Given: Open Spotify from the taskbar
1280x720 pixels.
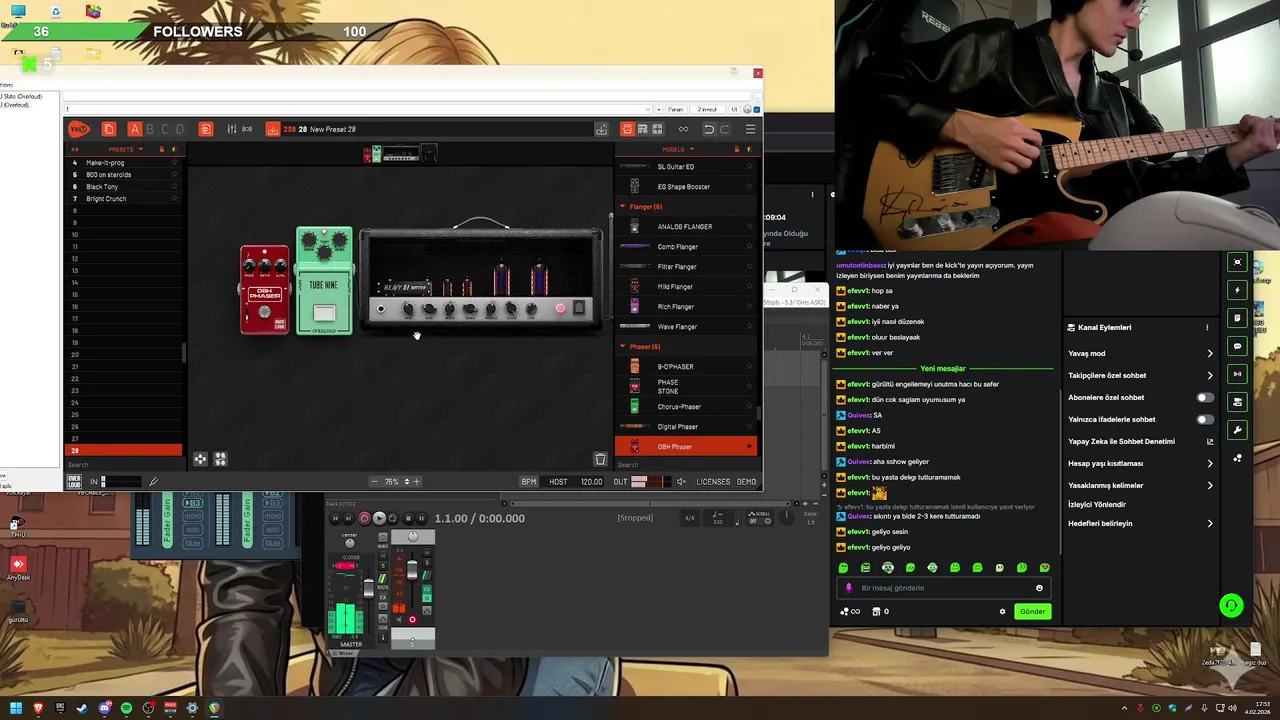Looking at the screenshot, I should (x=126, y=708).
